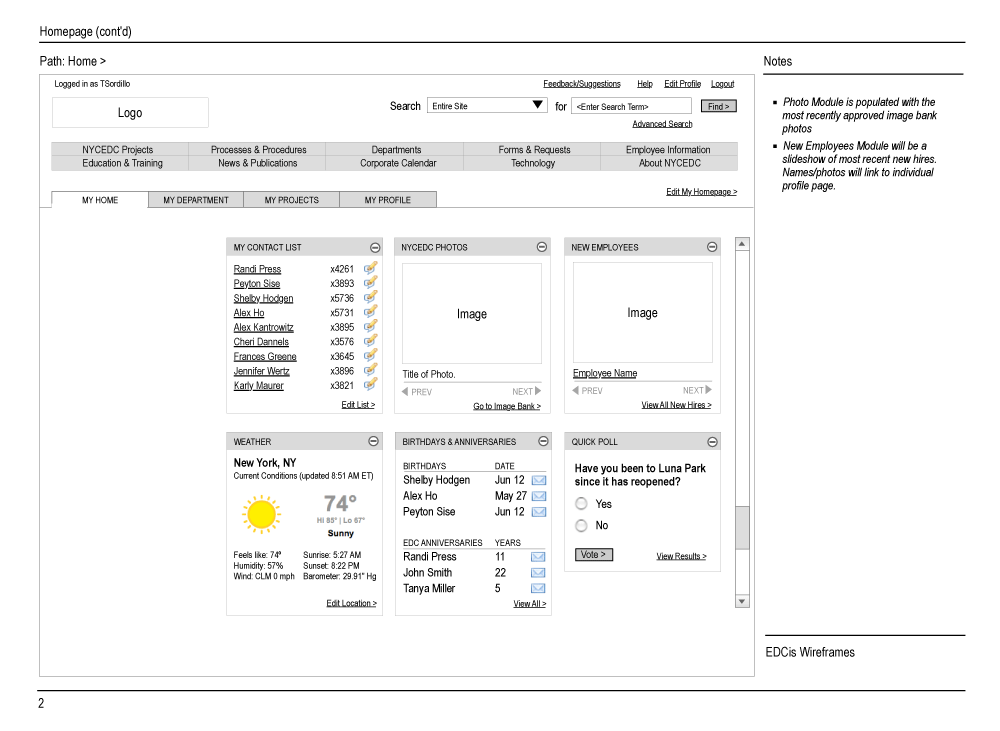Screen dimensions: 1000x731
Task: Click the down arrow on the right scrollbar
Action: click(742, 600)
